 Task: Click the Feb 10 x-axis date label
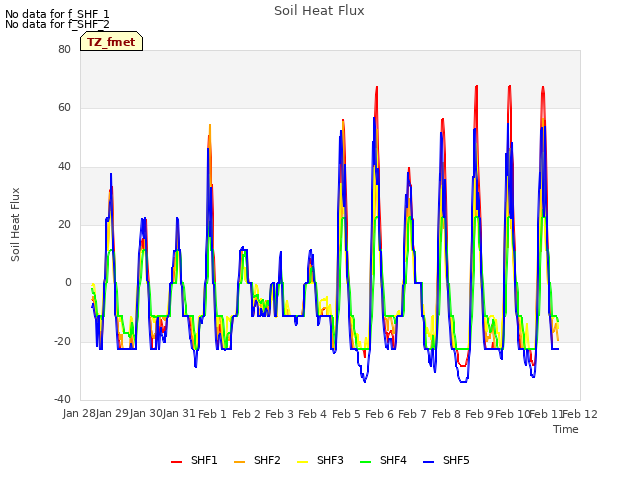point(513,414)
